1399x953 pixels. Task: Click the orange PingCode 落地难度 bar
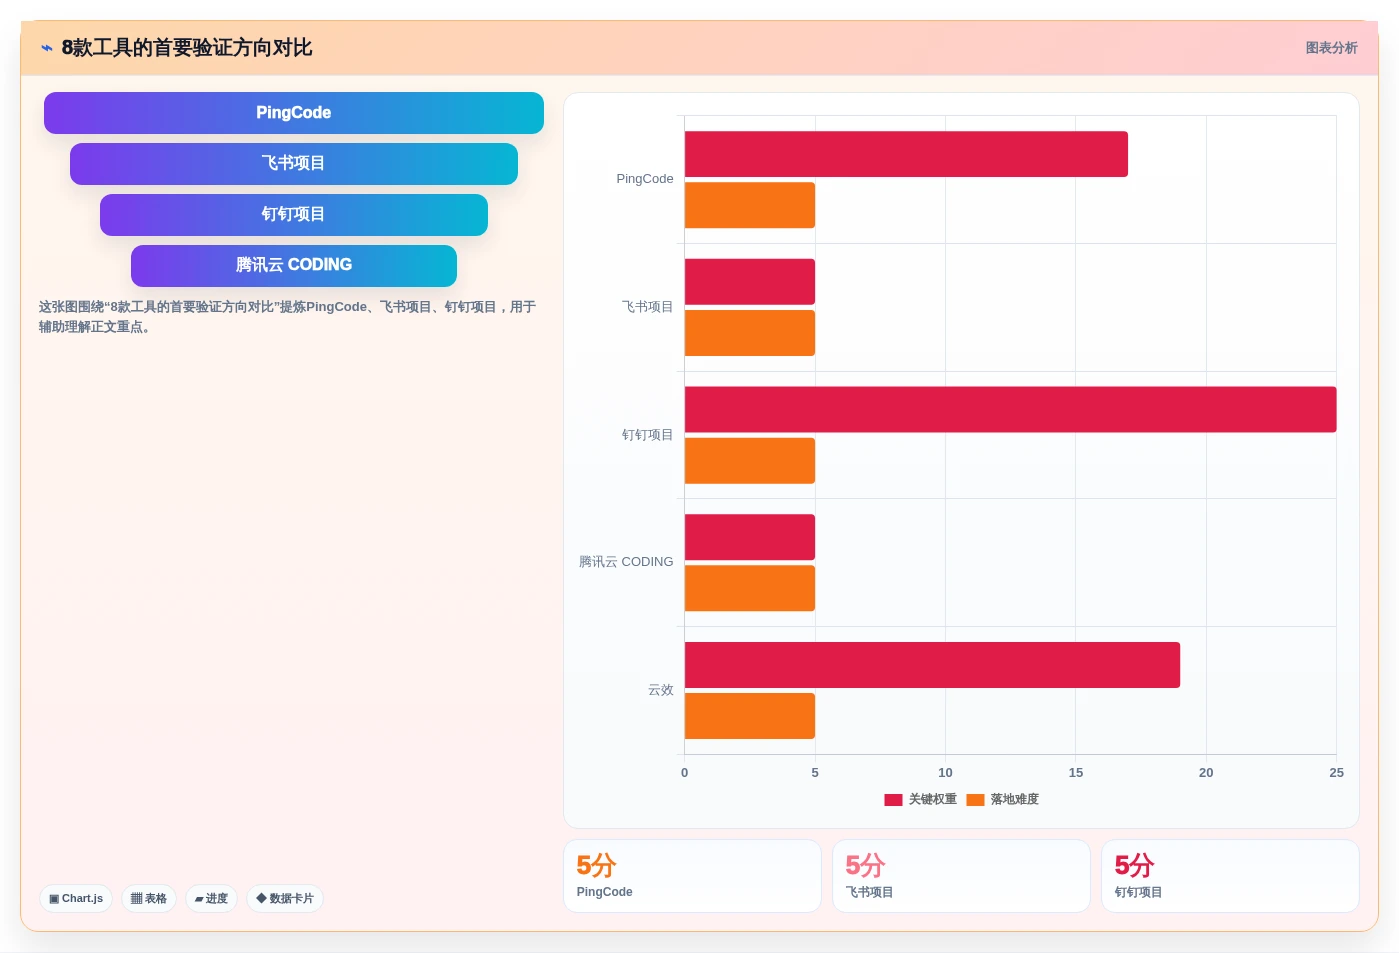750,205
